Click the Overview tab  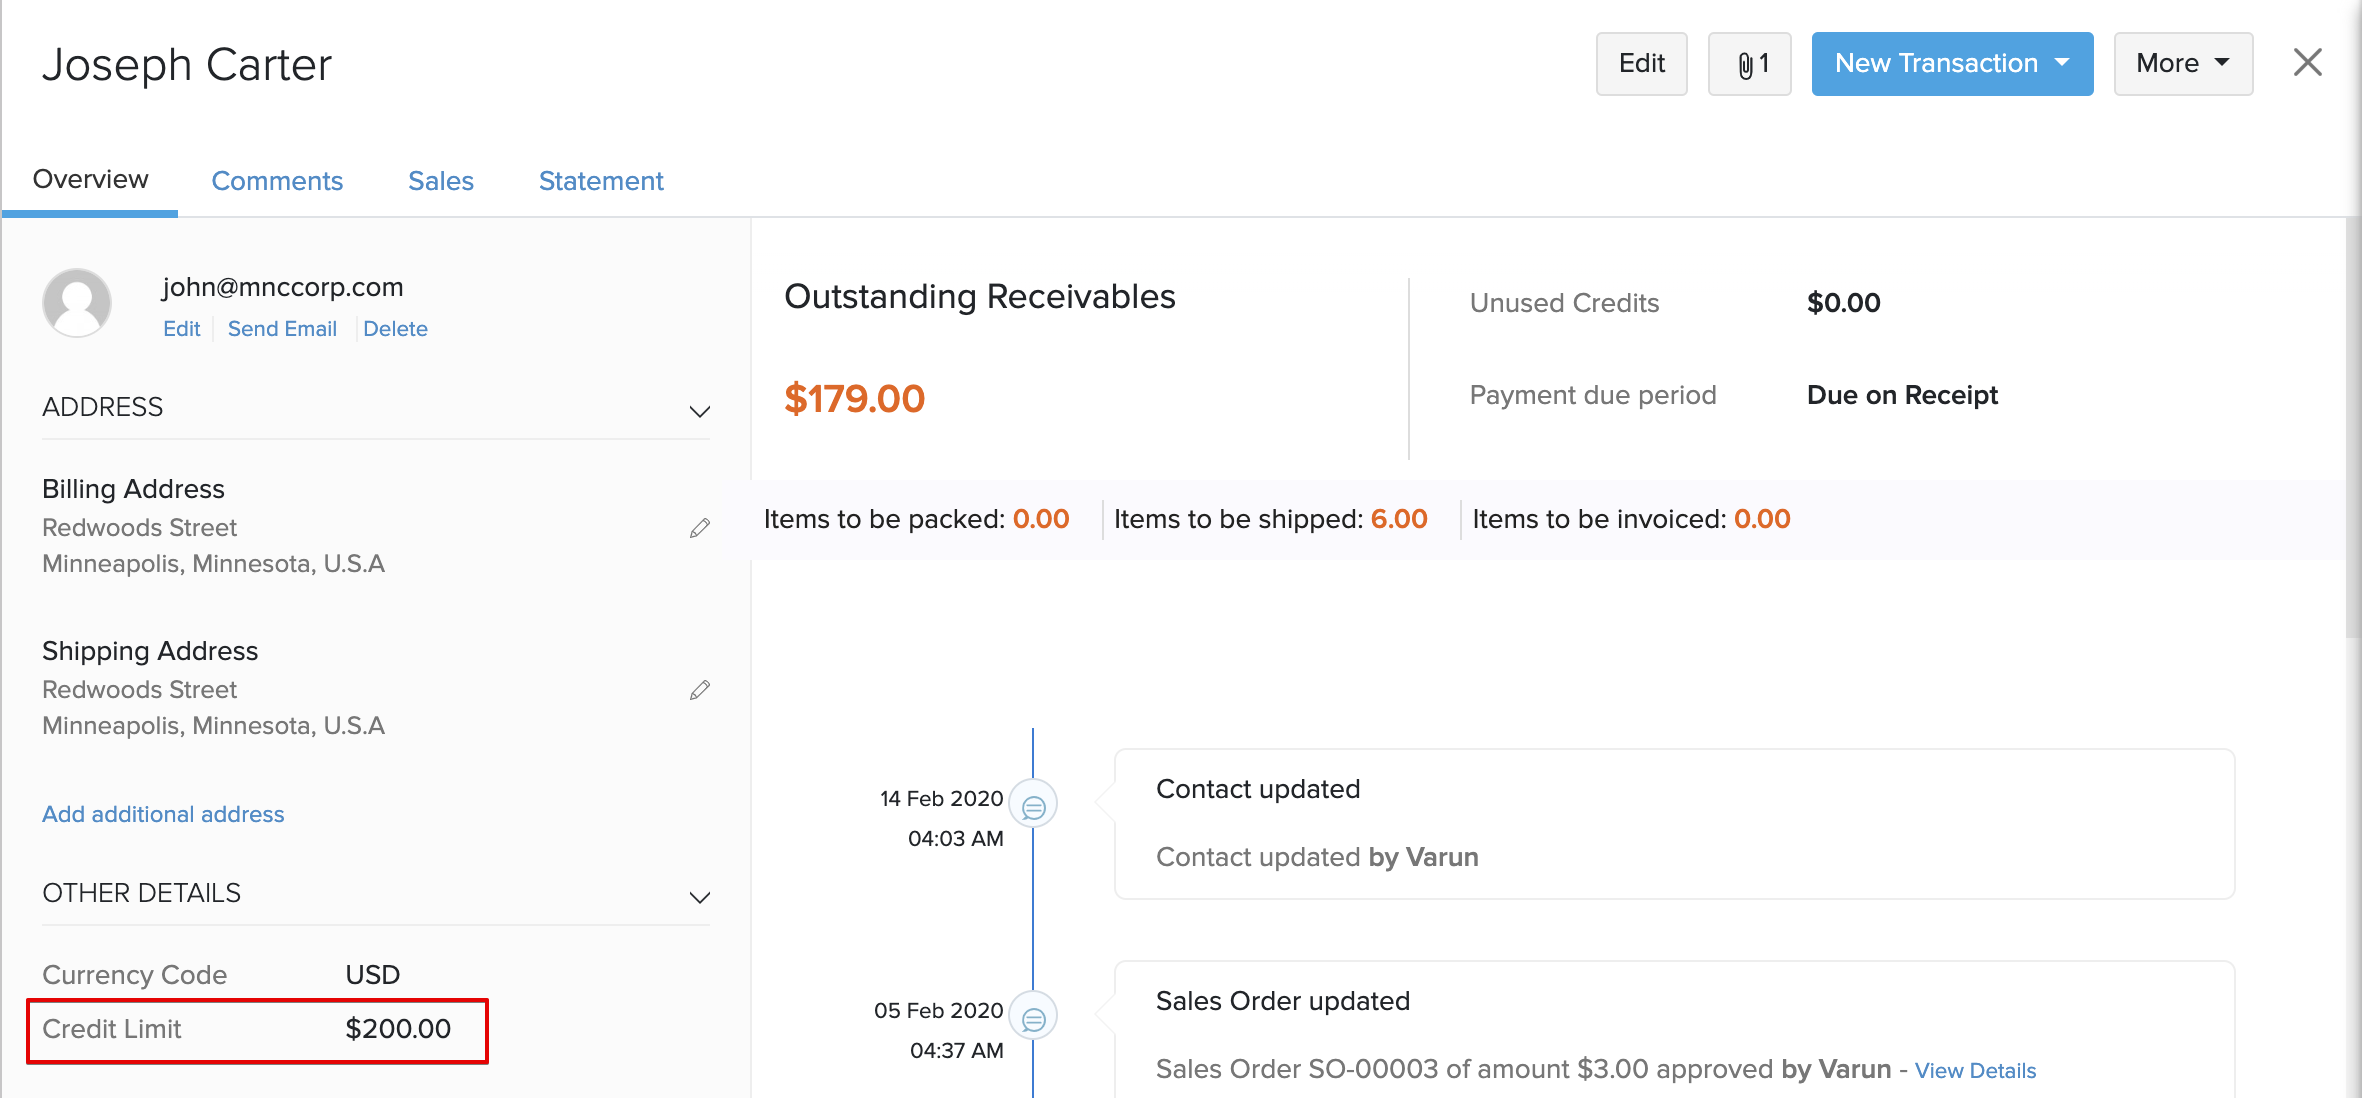90,179
